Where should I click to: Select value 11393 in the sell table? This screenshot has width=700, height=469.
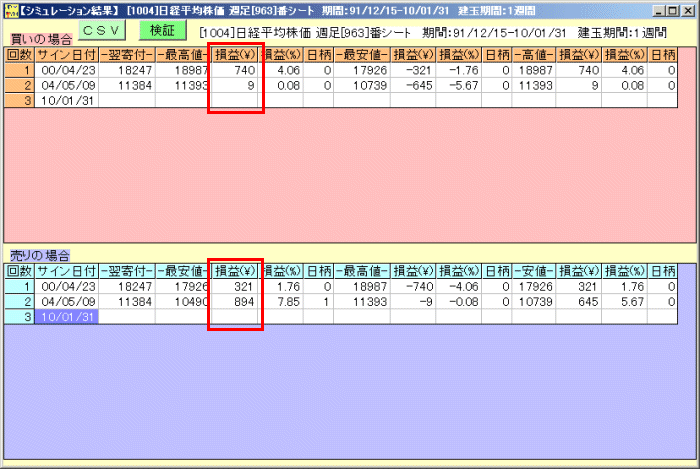(x=362, y=302)
